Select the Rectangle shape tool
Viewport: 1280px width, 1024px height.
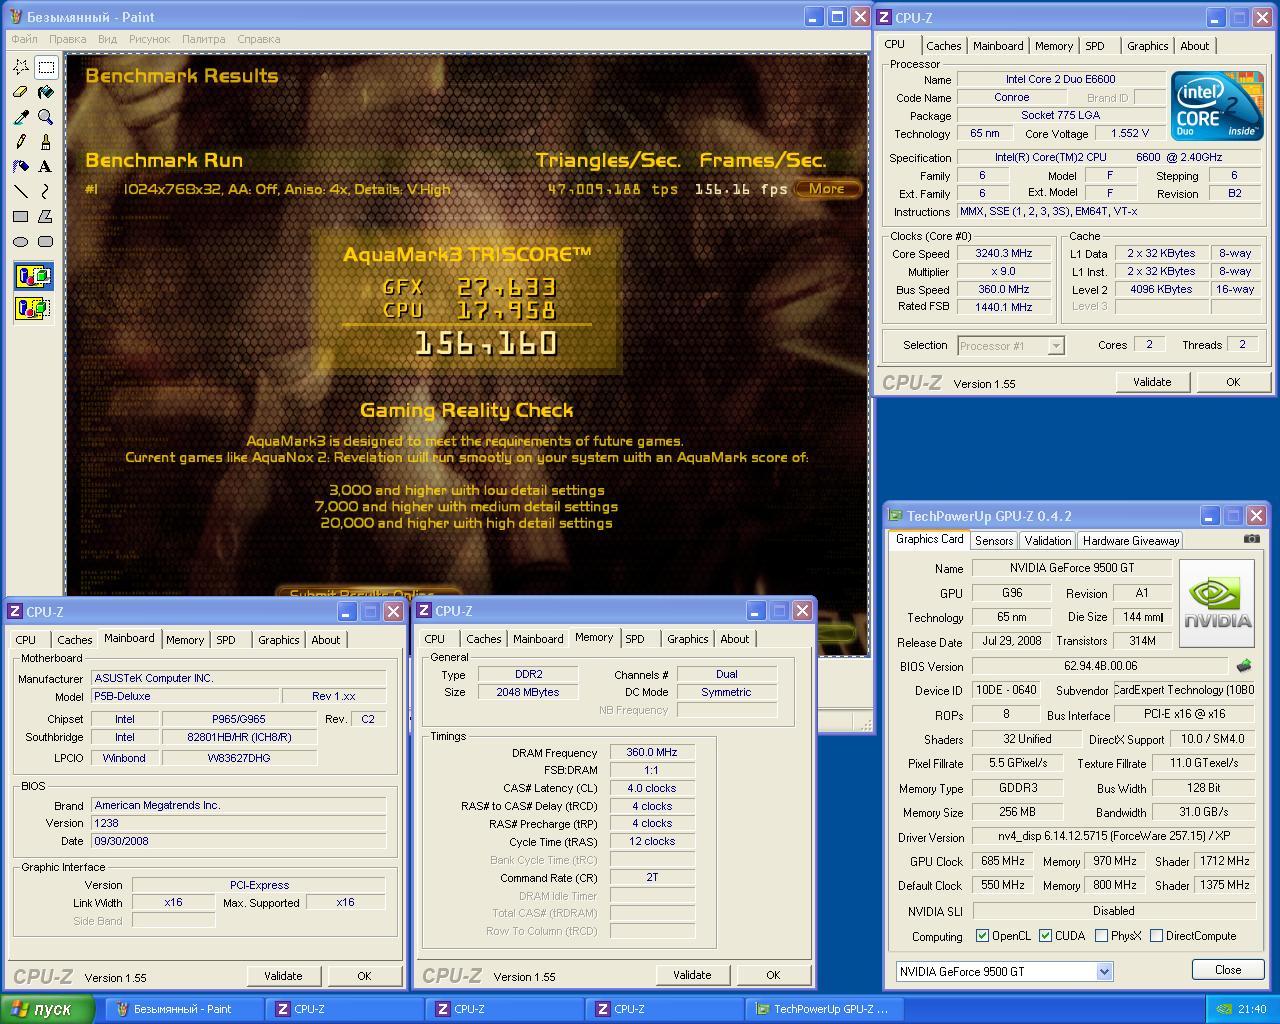(20, 216)
